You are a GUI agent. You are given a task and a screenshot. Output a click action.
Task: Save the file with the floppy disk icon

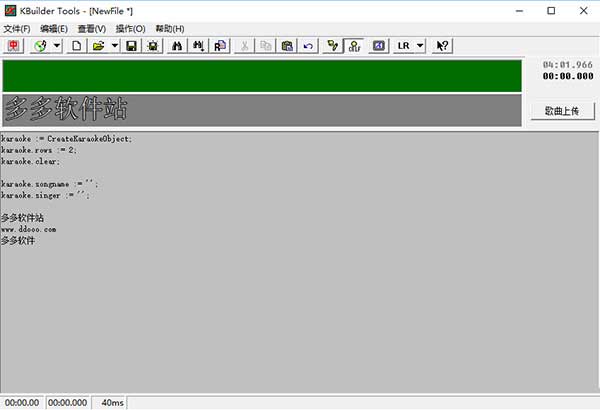(x=131, y=46)
